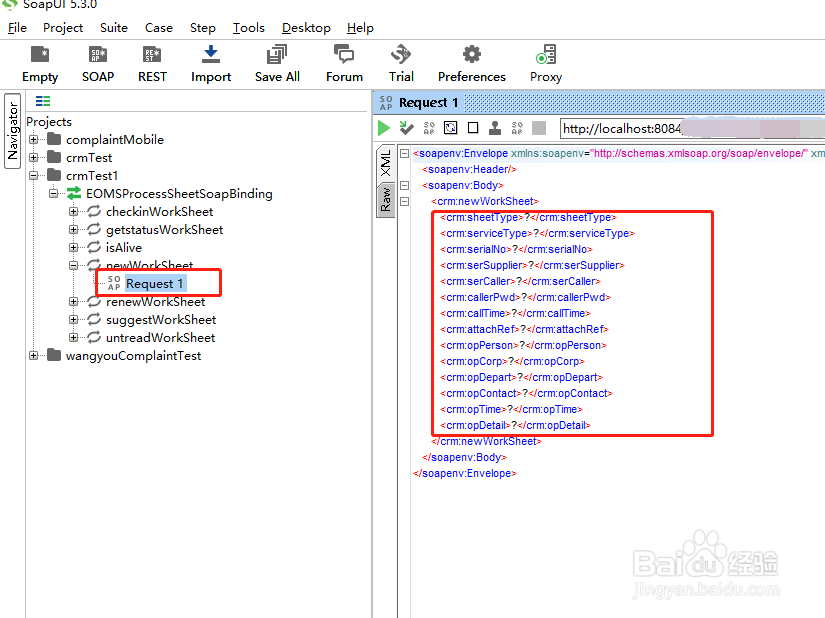Import a project
Screen dimensions: 825x618
[x=211, y=64]
